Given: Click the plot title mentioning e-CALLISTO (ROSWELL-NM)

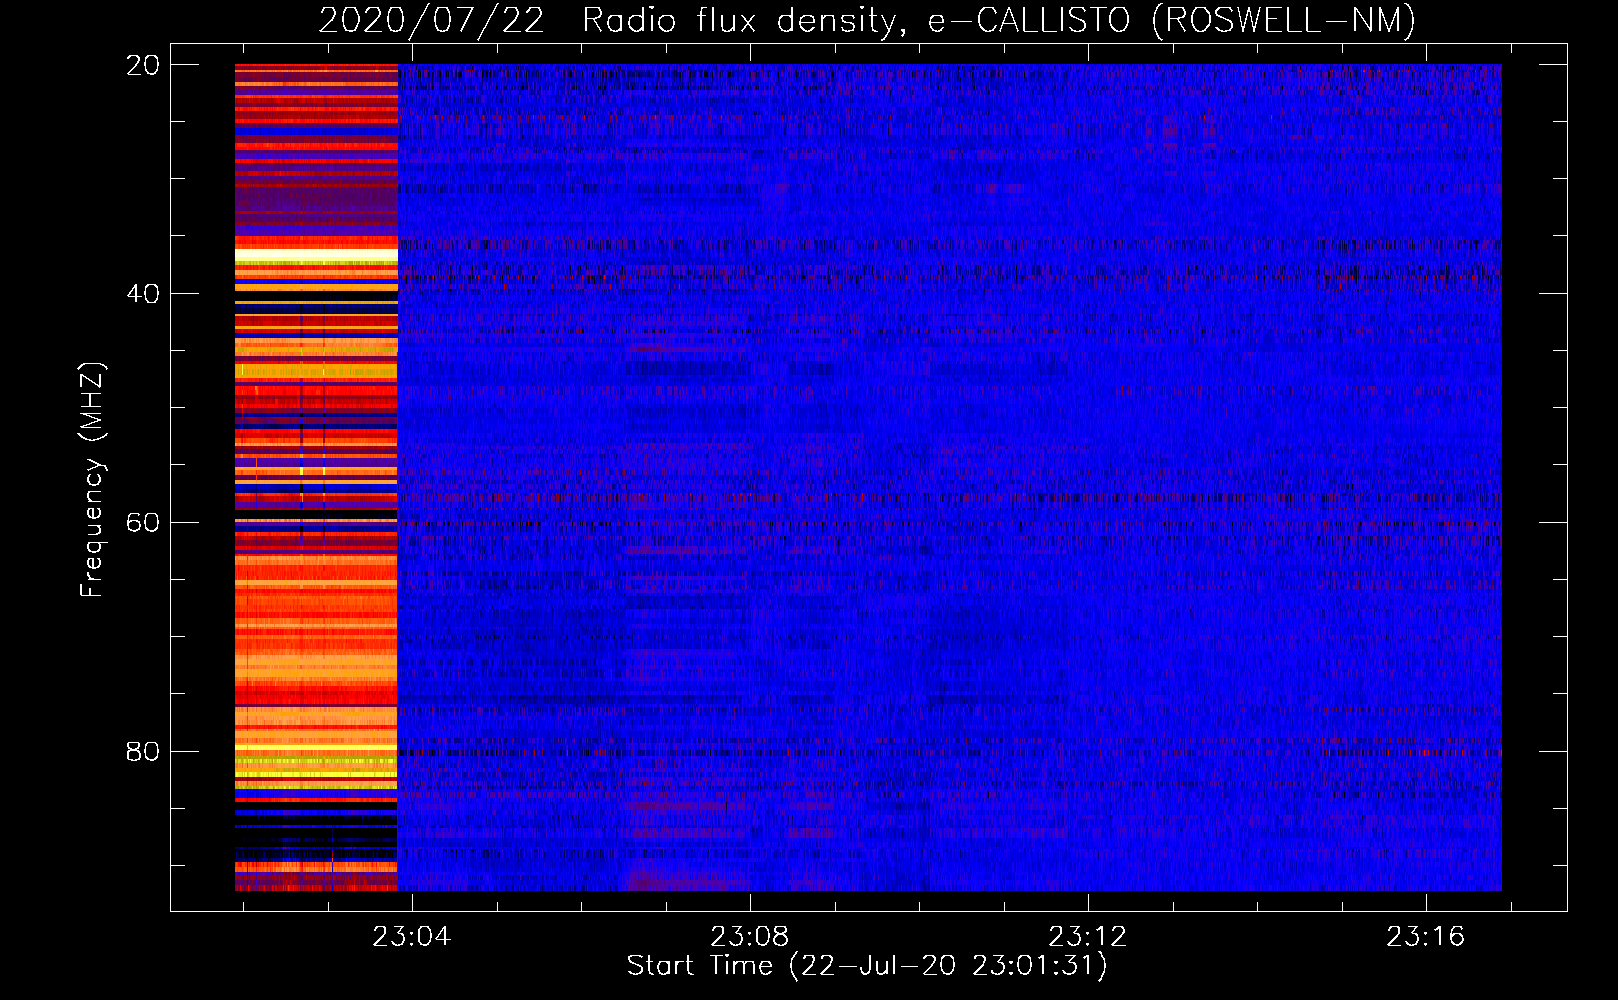Looking at the screenshot, I should point(867,20).
